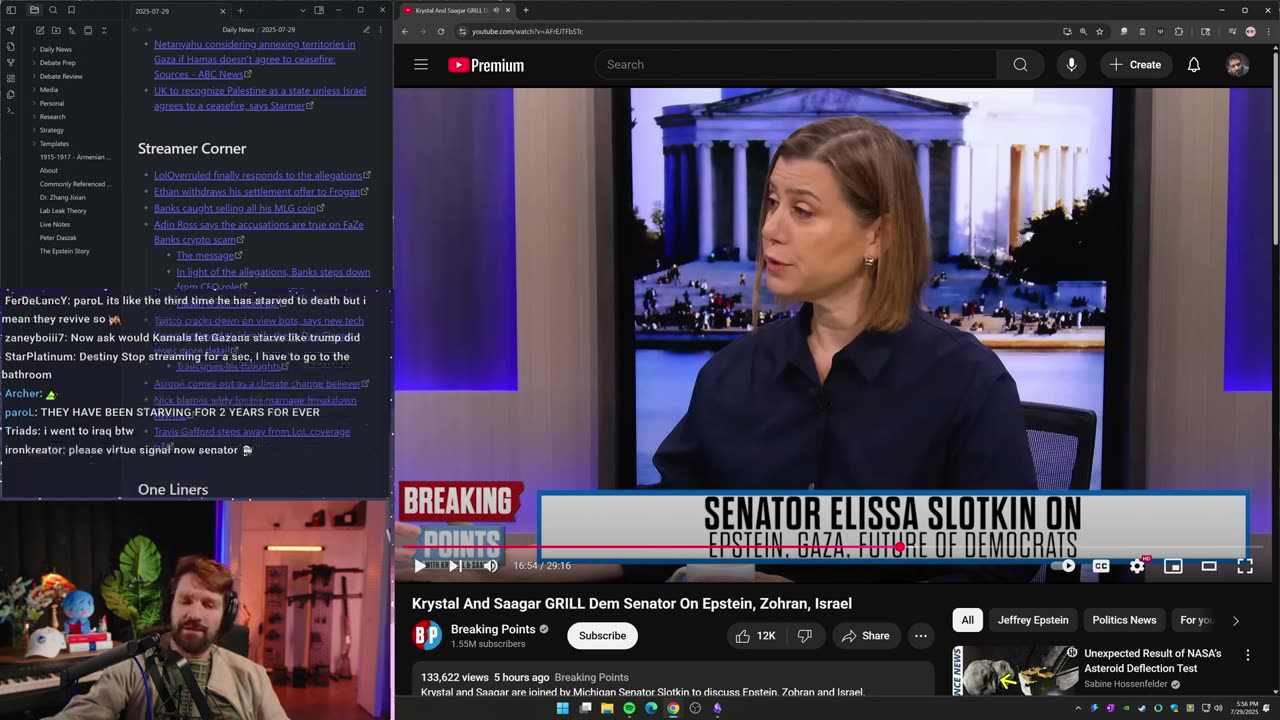
Task: Select the Politics News filter chip
Action: point(1124,620)
